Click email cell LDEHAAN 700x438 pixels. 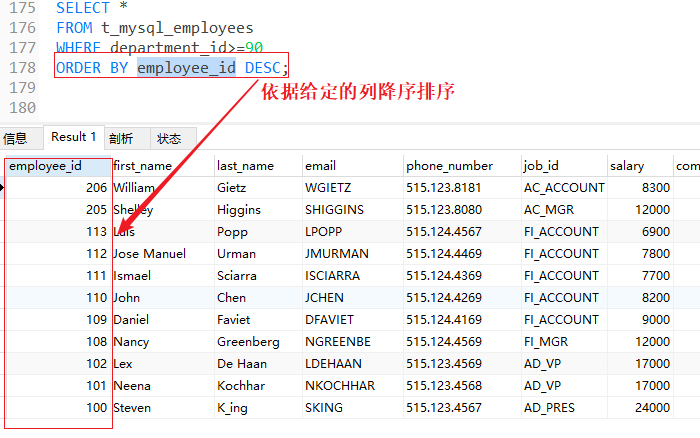click(353, 363)
